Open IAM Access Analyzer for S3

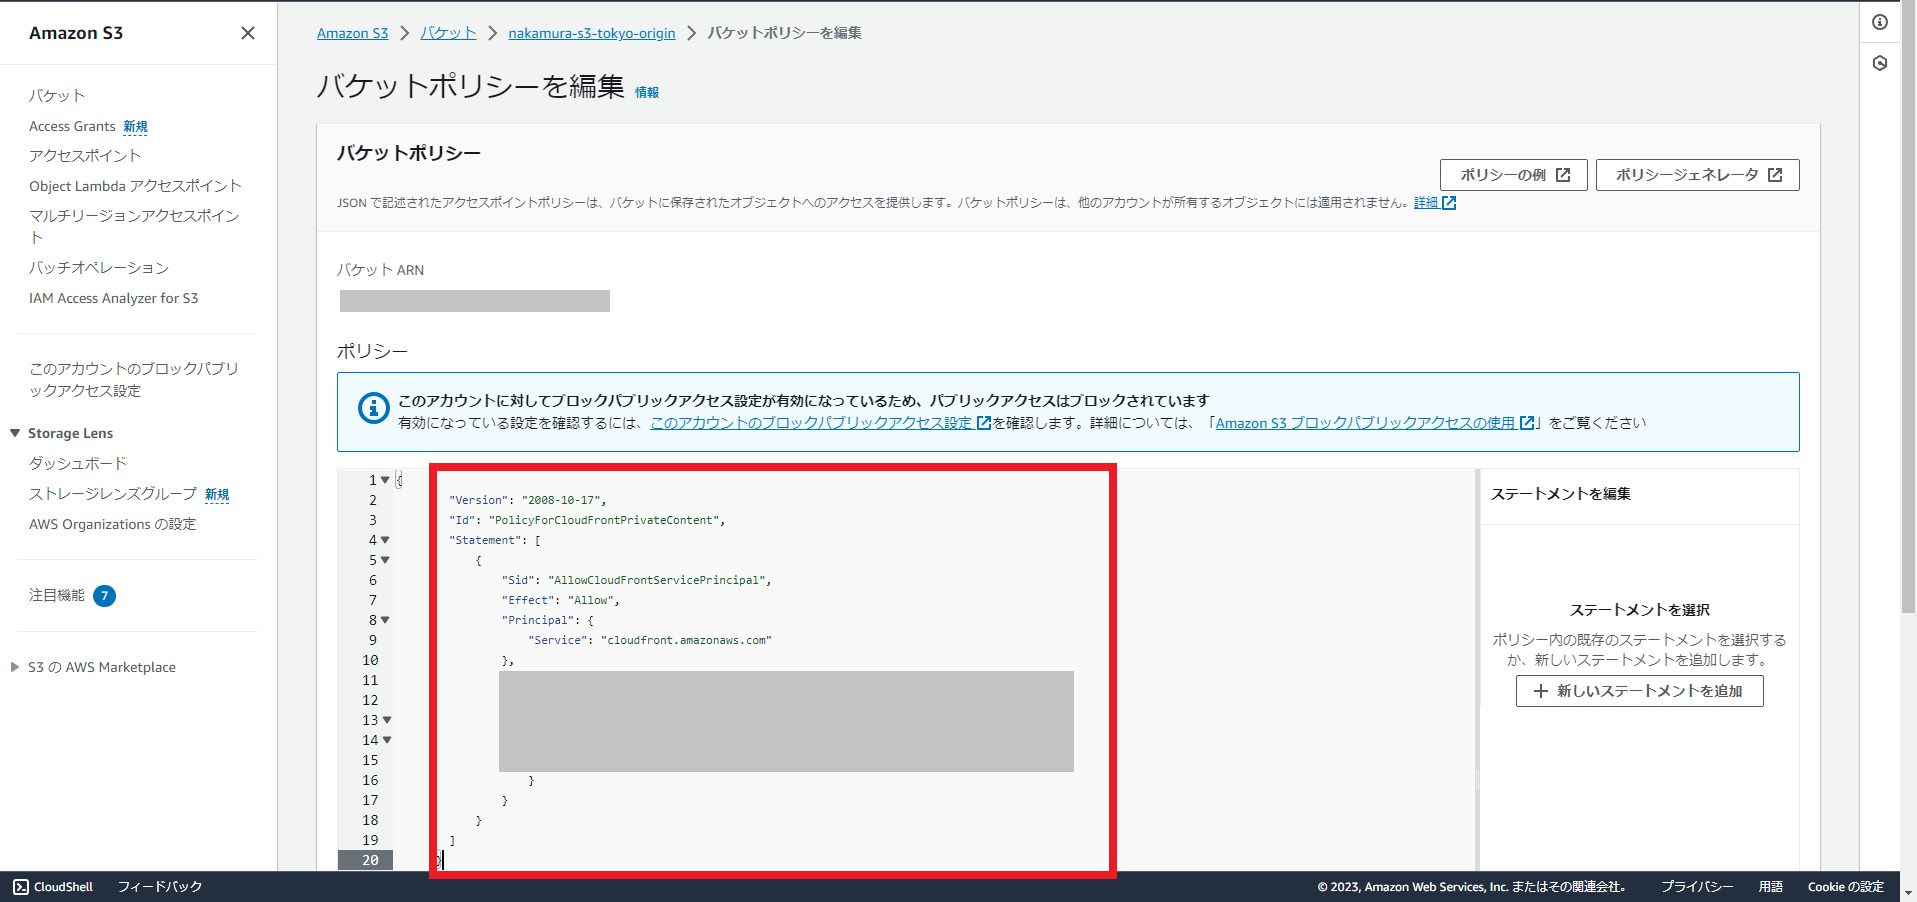click(x=113, y=298)
